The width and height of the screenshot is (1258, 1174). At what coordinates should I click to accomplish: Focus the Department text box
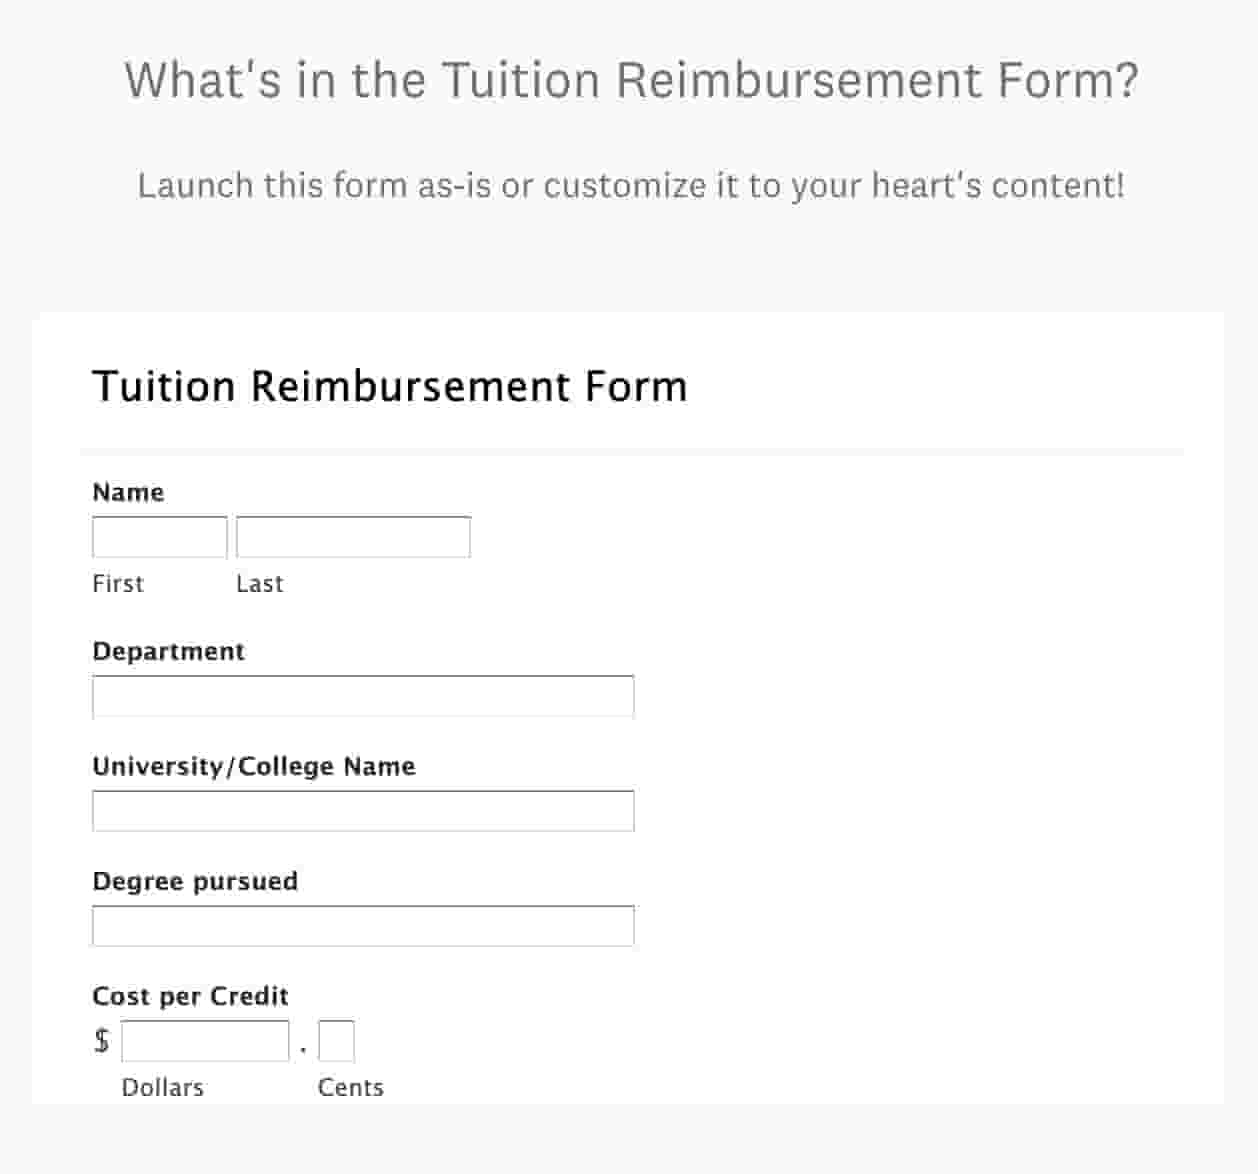[x=363, y=697]
